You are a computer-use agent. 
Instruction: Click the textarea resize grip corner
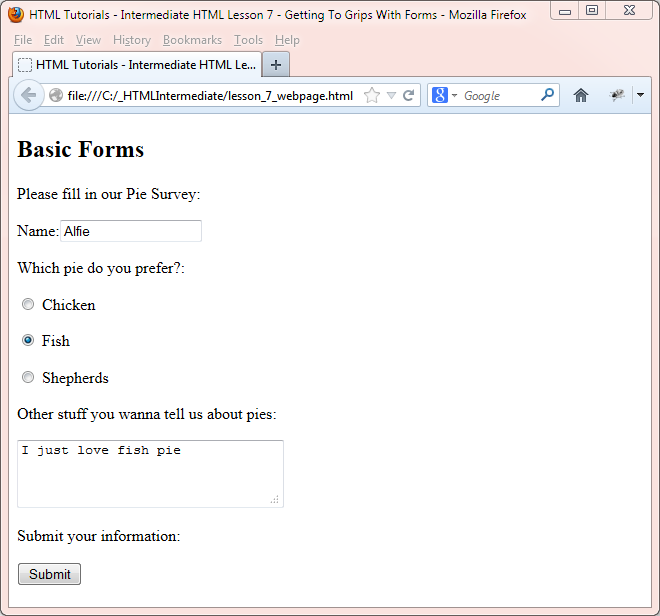(x=275, y=499)
